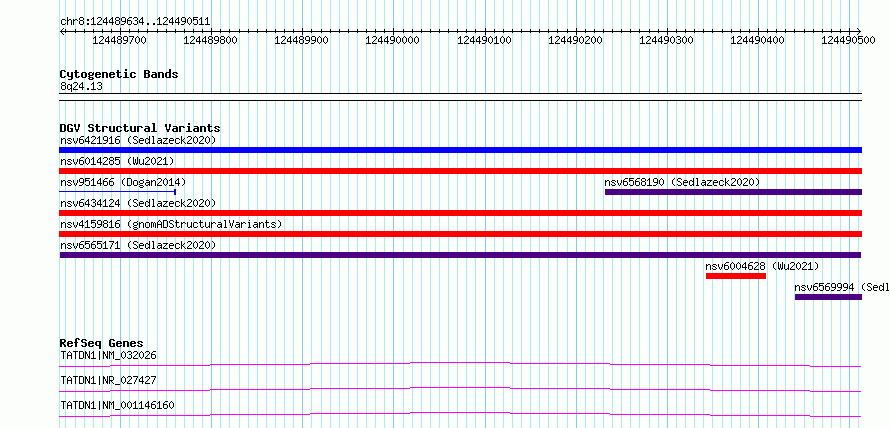
Task: Click the TATDN1|NM_032026 gene line
Action: (x=460, y=364)
